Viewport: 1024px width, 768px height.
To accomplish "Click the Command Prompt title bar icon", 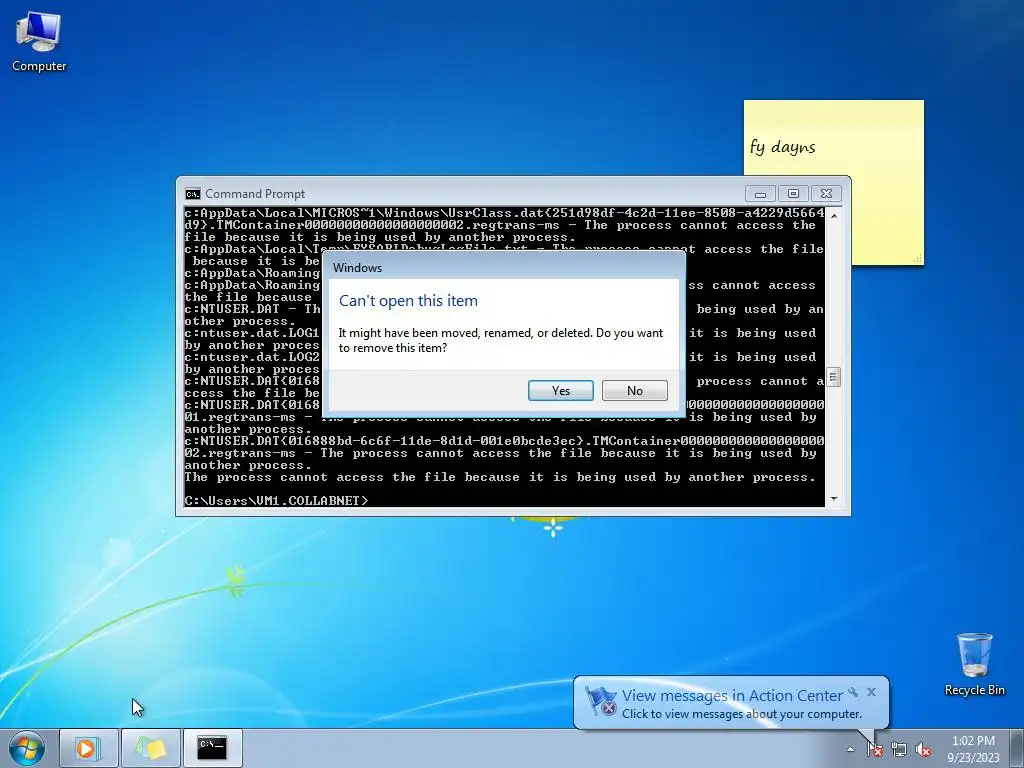I will [193, 194].
